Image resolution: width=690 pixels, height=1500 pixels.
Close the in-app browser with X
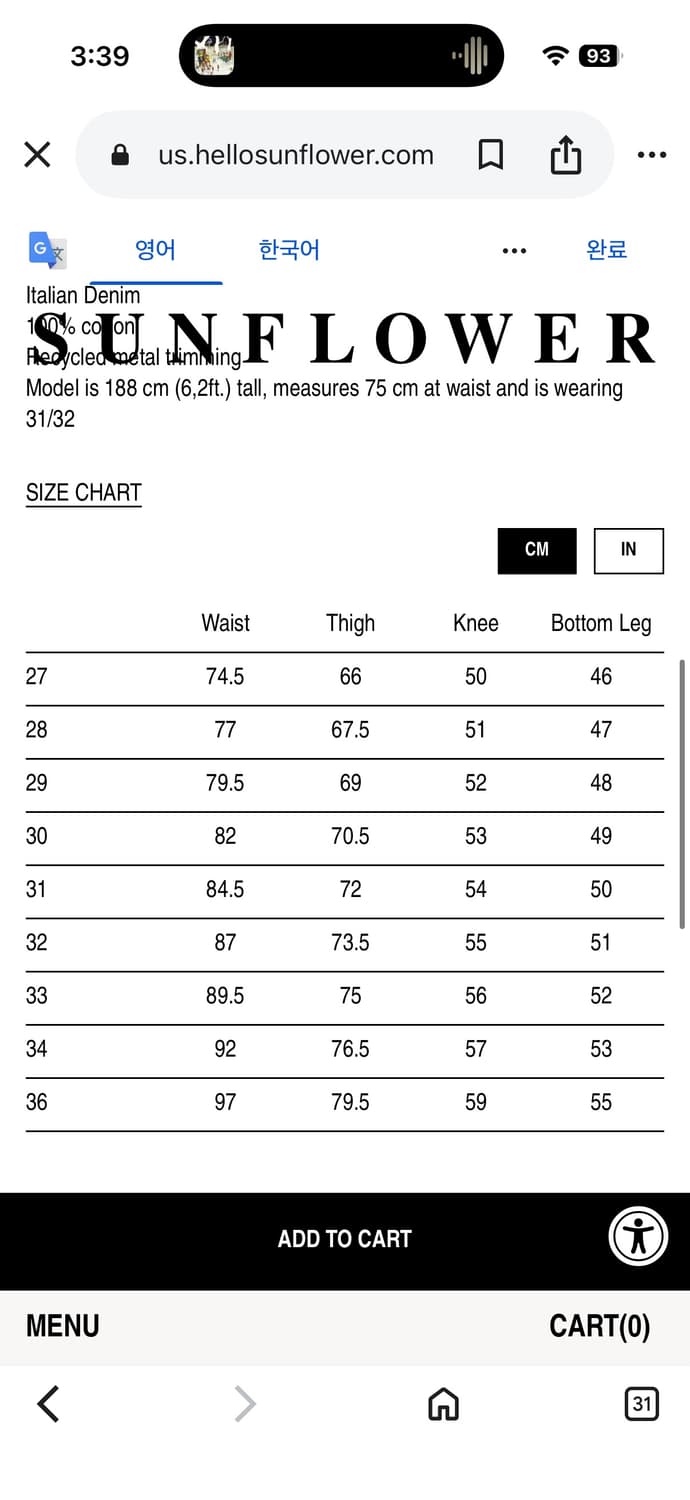[x=37, y=155]
